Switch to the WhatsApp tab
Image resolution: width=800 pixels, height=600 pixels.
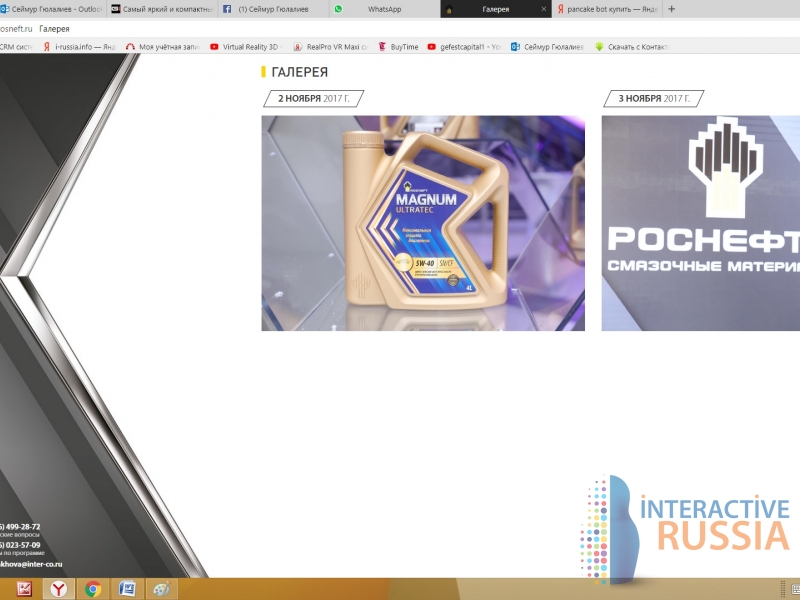tap(385, 9)
